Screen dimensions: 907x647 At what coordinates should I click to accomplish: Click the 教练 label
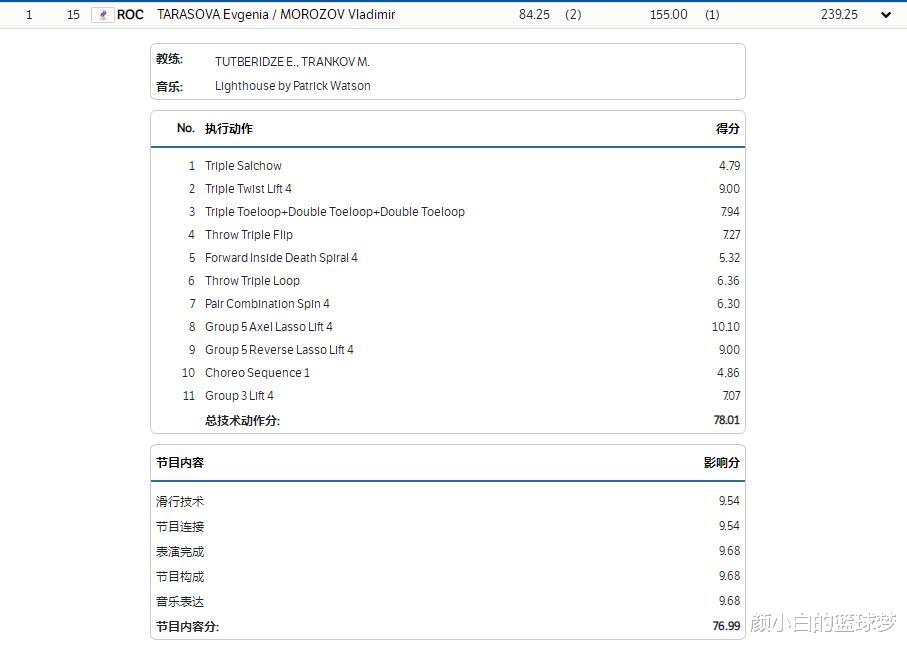pyautogui.click(x=169, y=59)
